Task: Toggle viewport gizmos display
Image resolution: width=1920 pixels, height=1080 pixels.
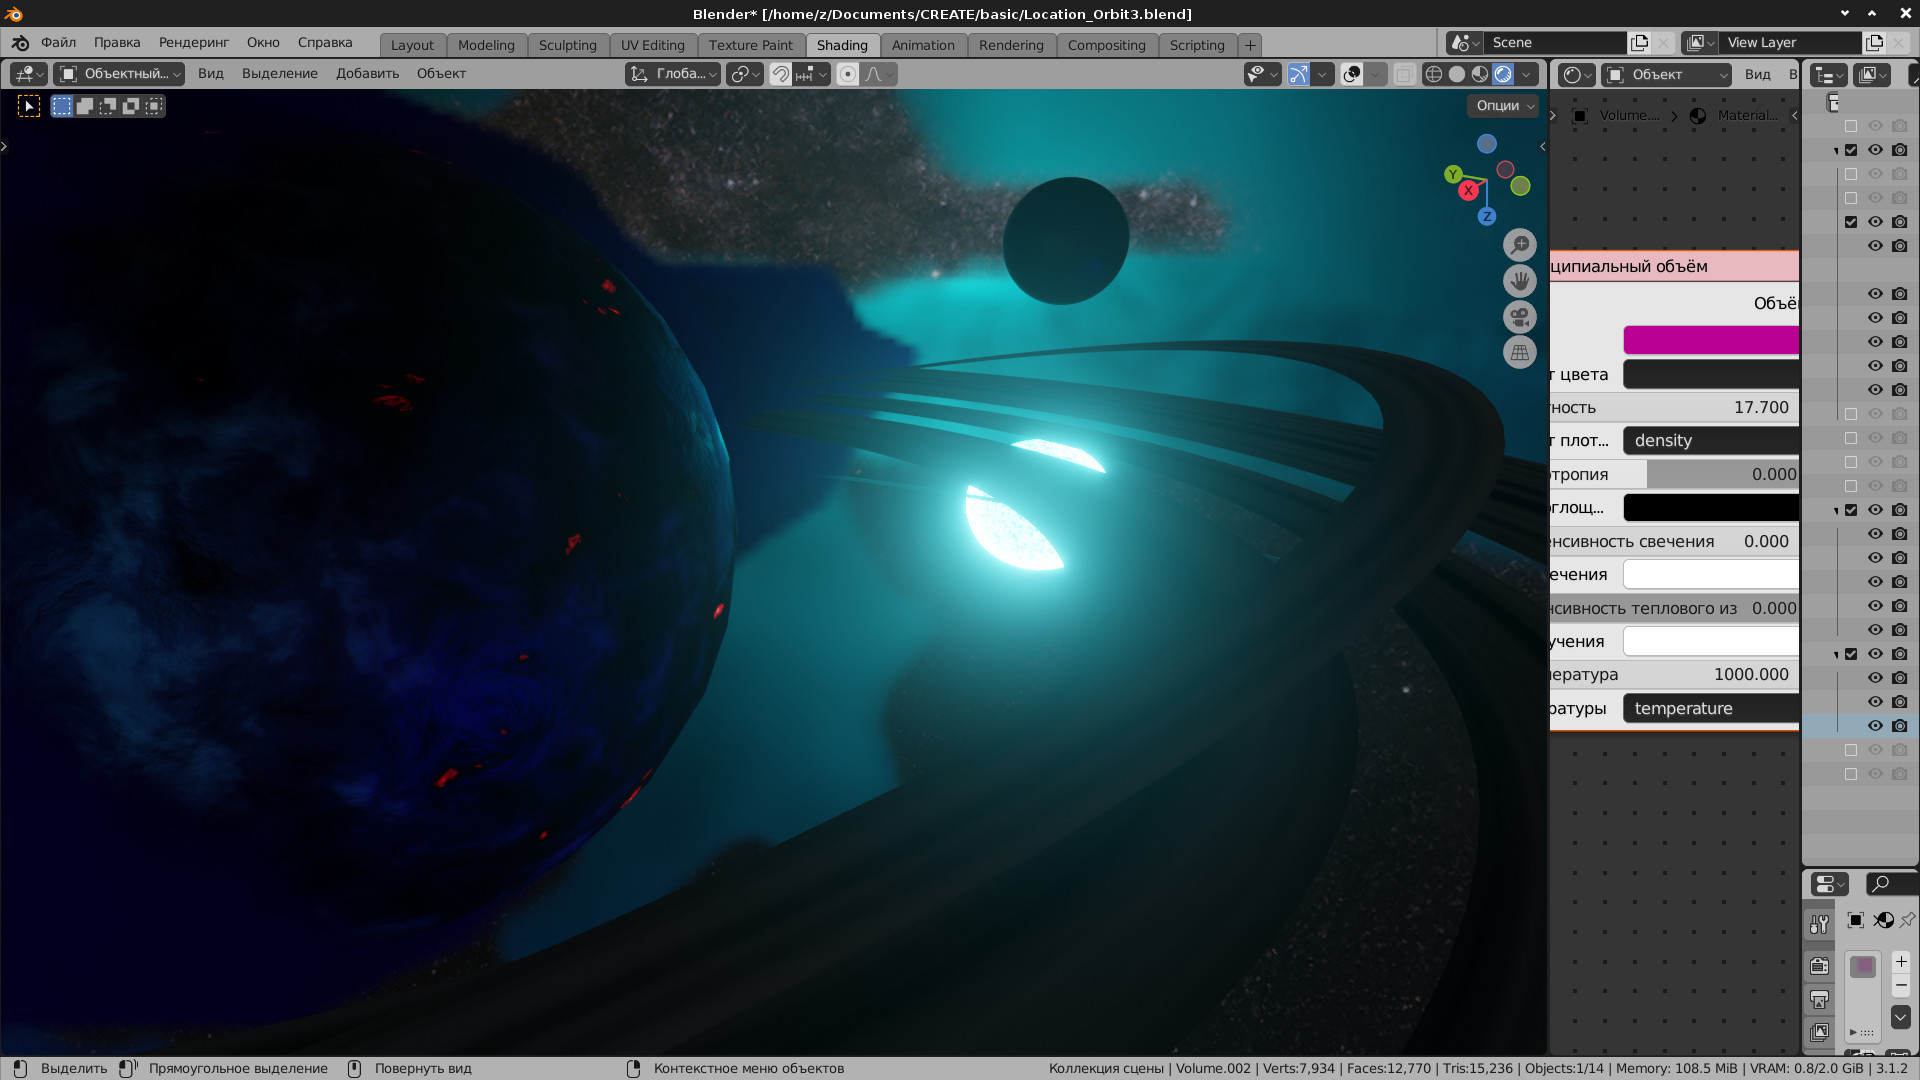Action: coord(1298,74)
